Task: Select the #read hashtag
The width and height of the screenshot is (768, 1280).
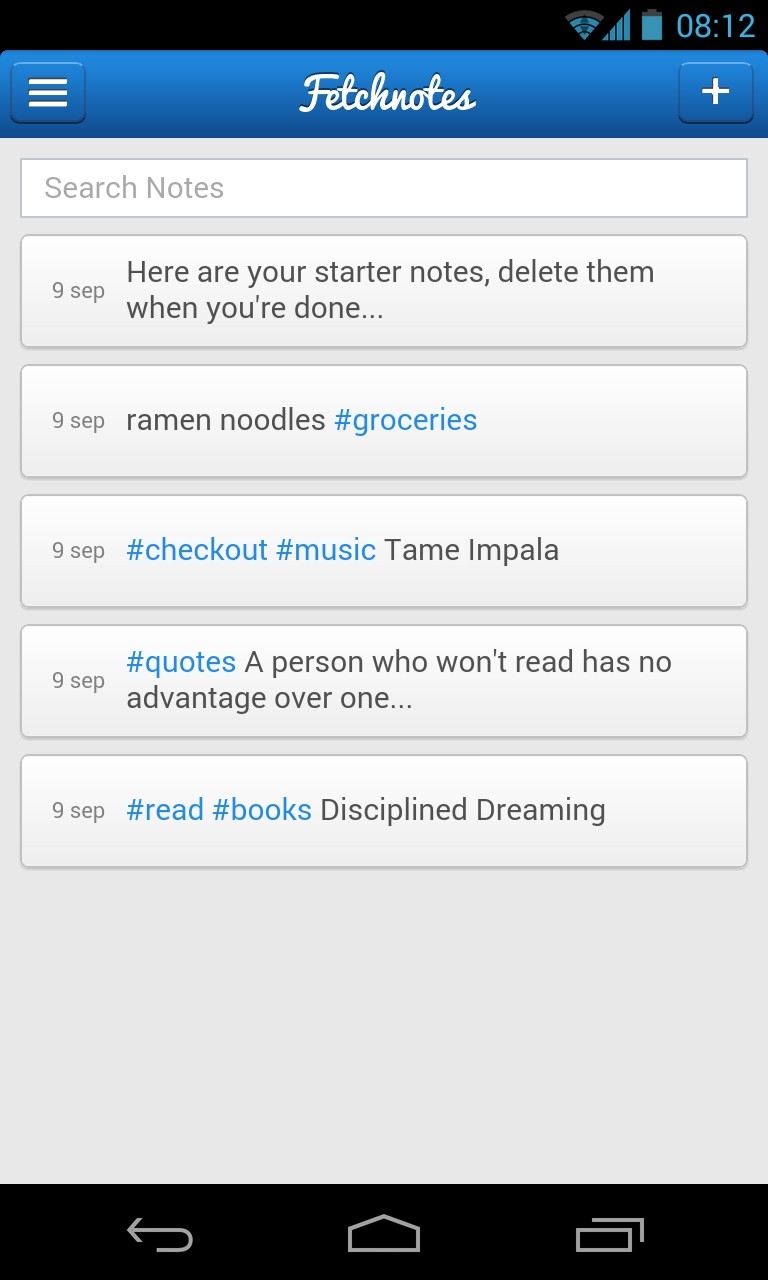Action: pyautogui.click(x=165, y=810)
